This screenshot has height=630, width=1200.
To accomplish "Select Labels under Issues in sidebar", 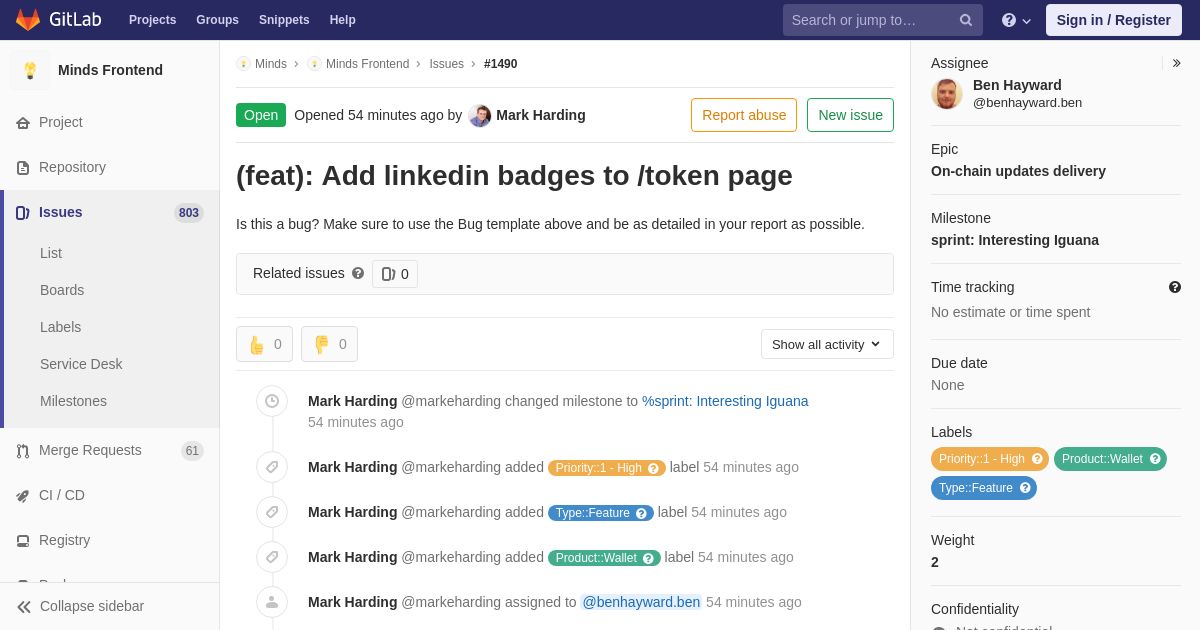I will (x=60, y=327).
